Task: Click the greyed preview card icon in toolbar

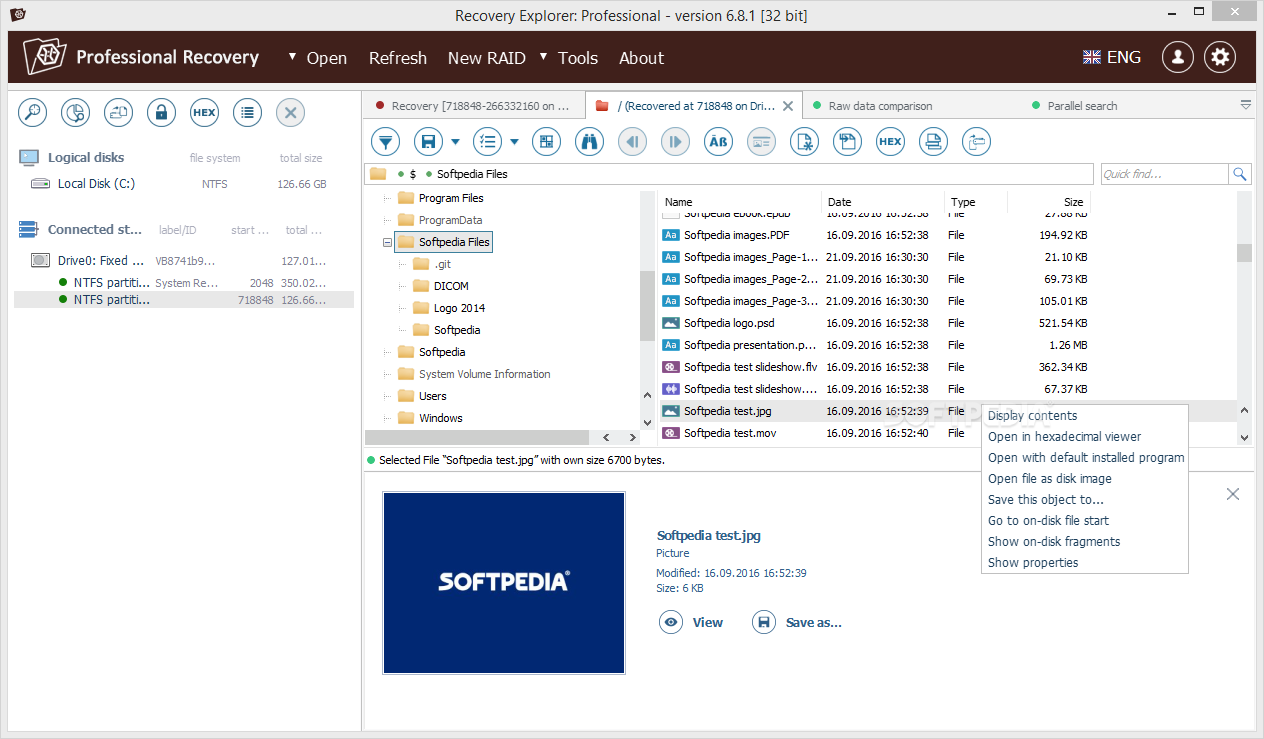Action: click(x=761, y=142)
